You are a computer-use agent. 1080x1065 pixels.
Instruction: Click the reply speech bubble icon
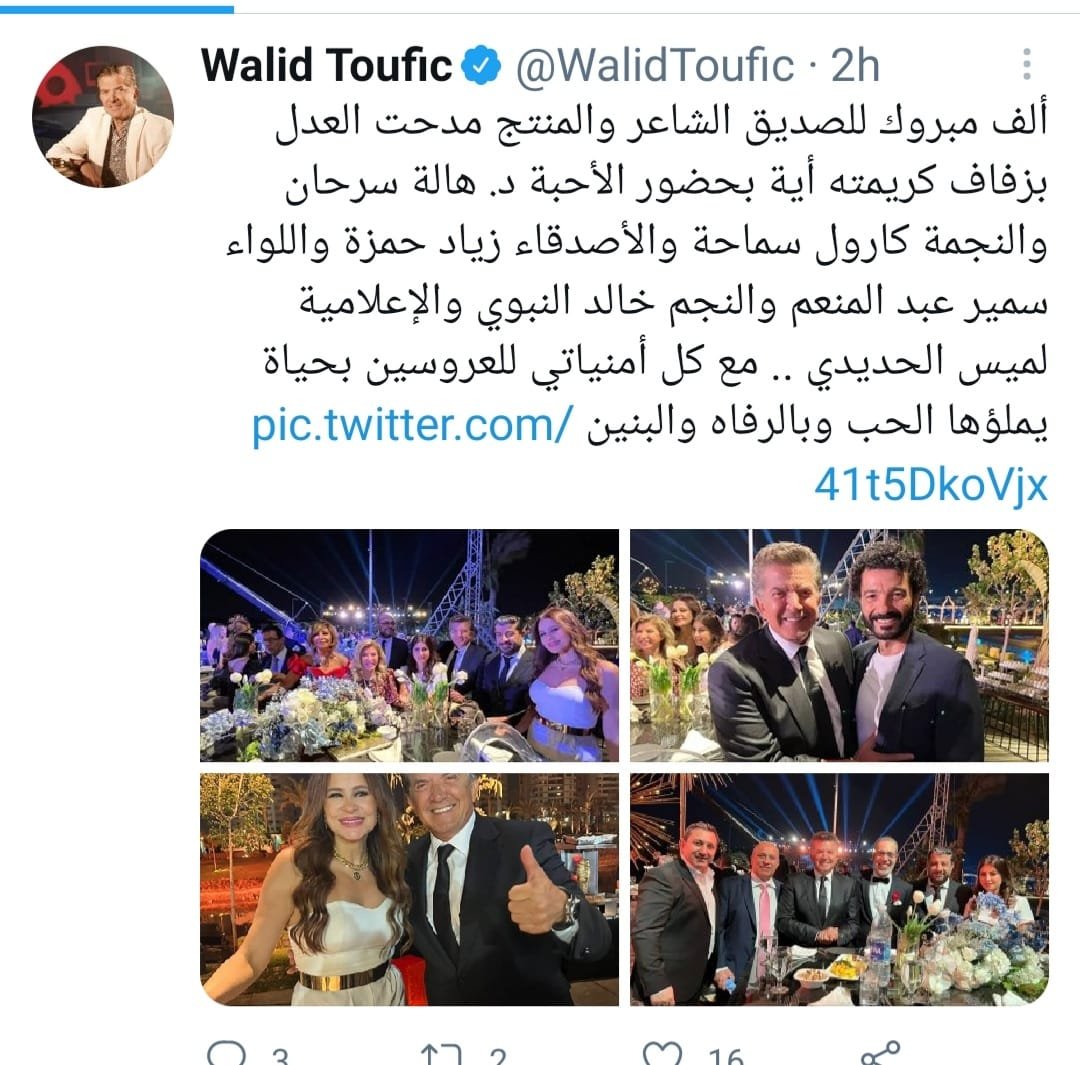[x=227, y=1053]
